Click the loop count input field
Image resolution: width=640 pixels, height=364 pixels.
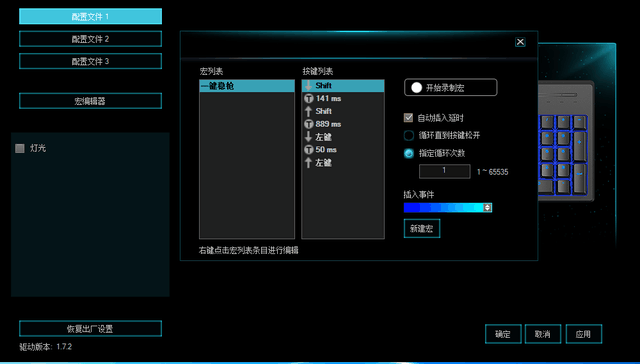(x=444, y=171)
